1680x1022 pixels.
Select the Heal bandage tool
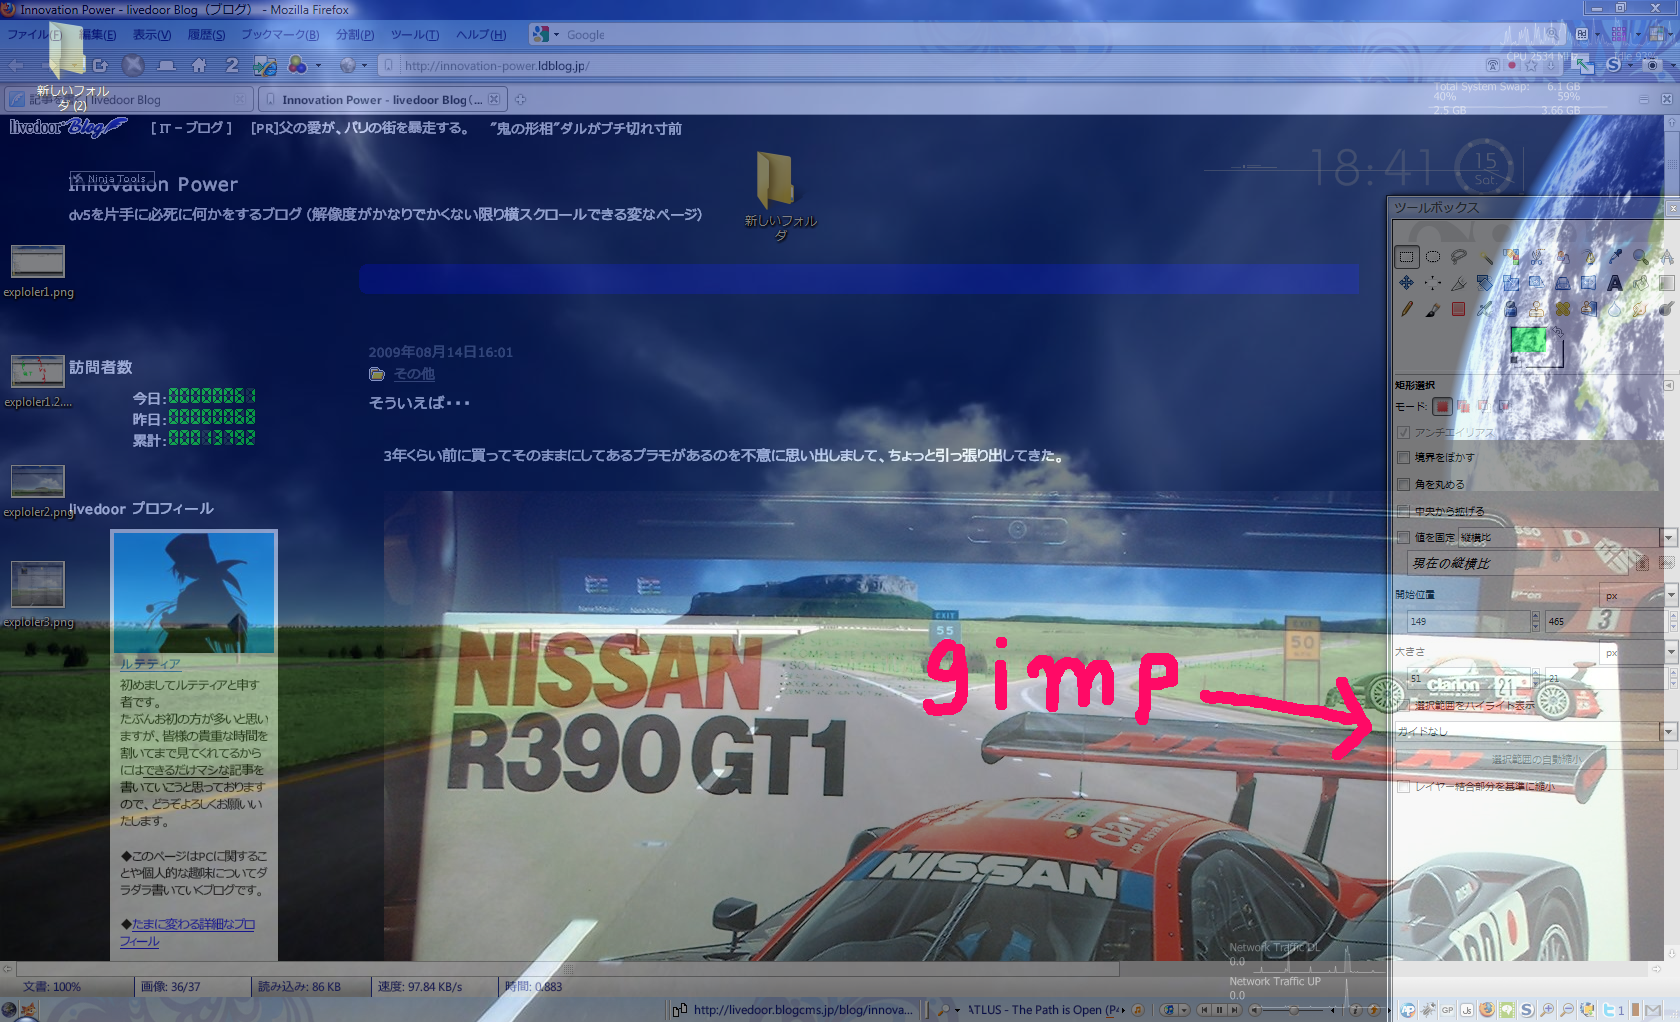pyautogui.click(x=1563, y=309)
